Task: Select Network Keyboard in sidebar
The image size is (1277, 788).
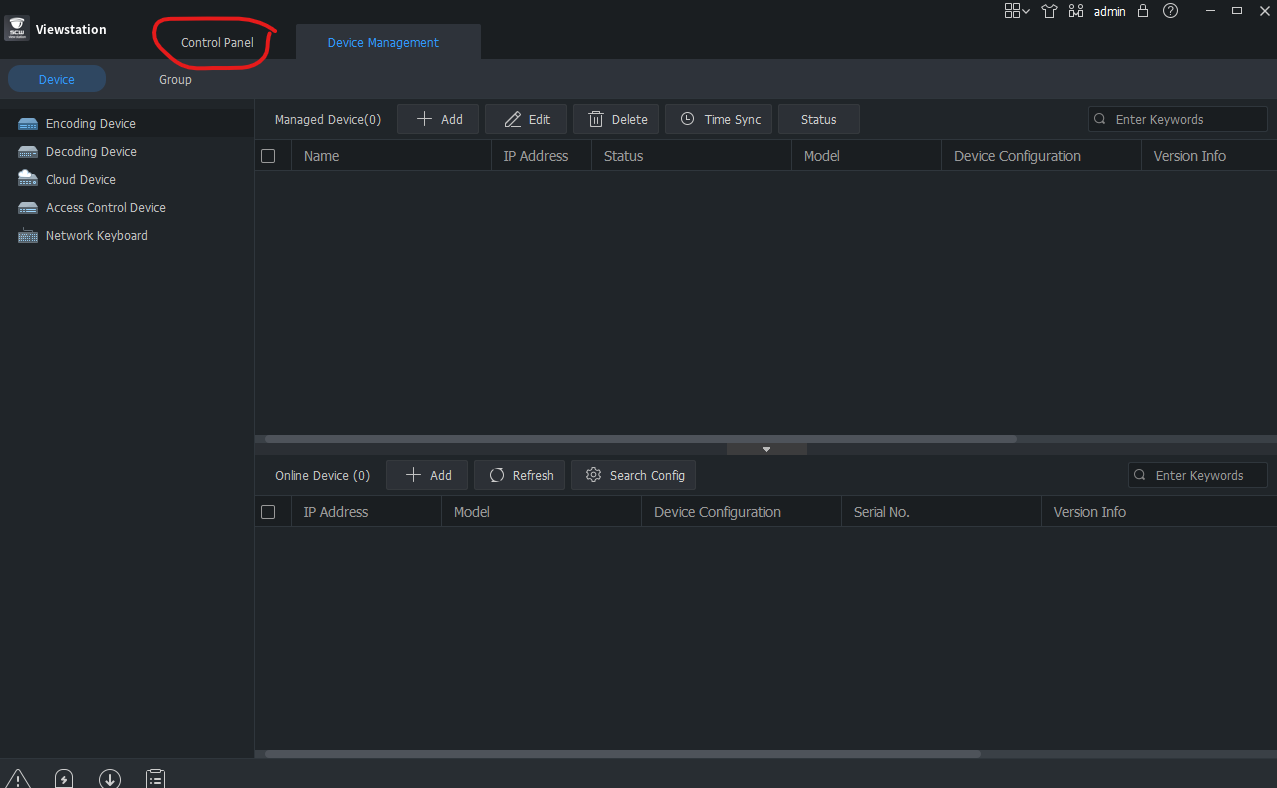Action: 127,236
